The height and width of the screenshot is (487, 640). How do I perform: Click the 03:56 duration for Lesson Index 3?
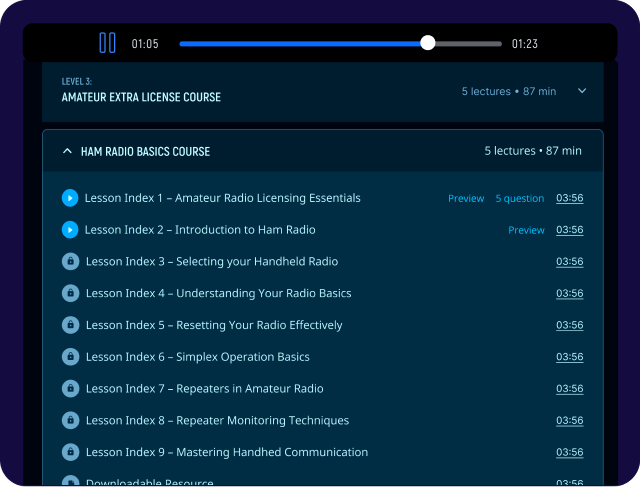point(569,261)
